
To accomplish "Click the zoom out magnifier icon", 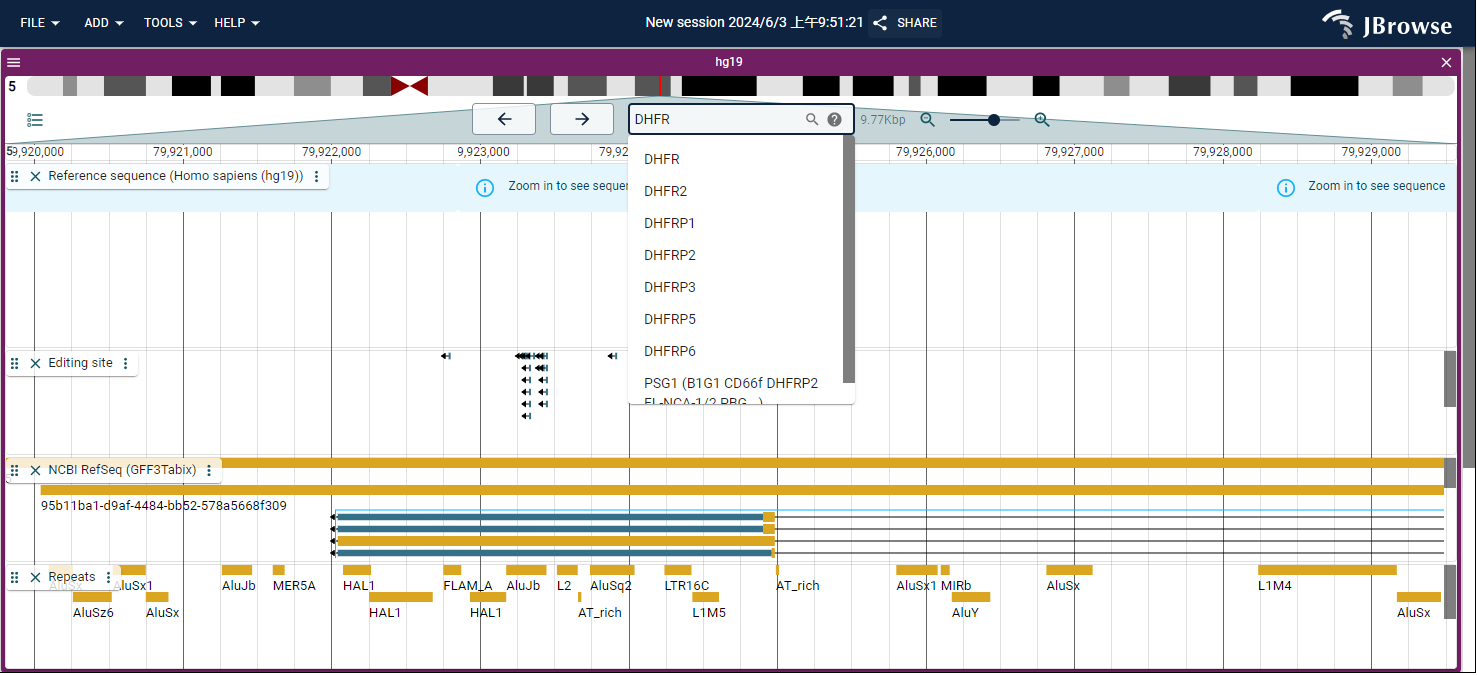I will 928,120.
